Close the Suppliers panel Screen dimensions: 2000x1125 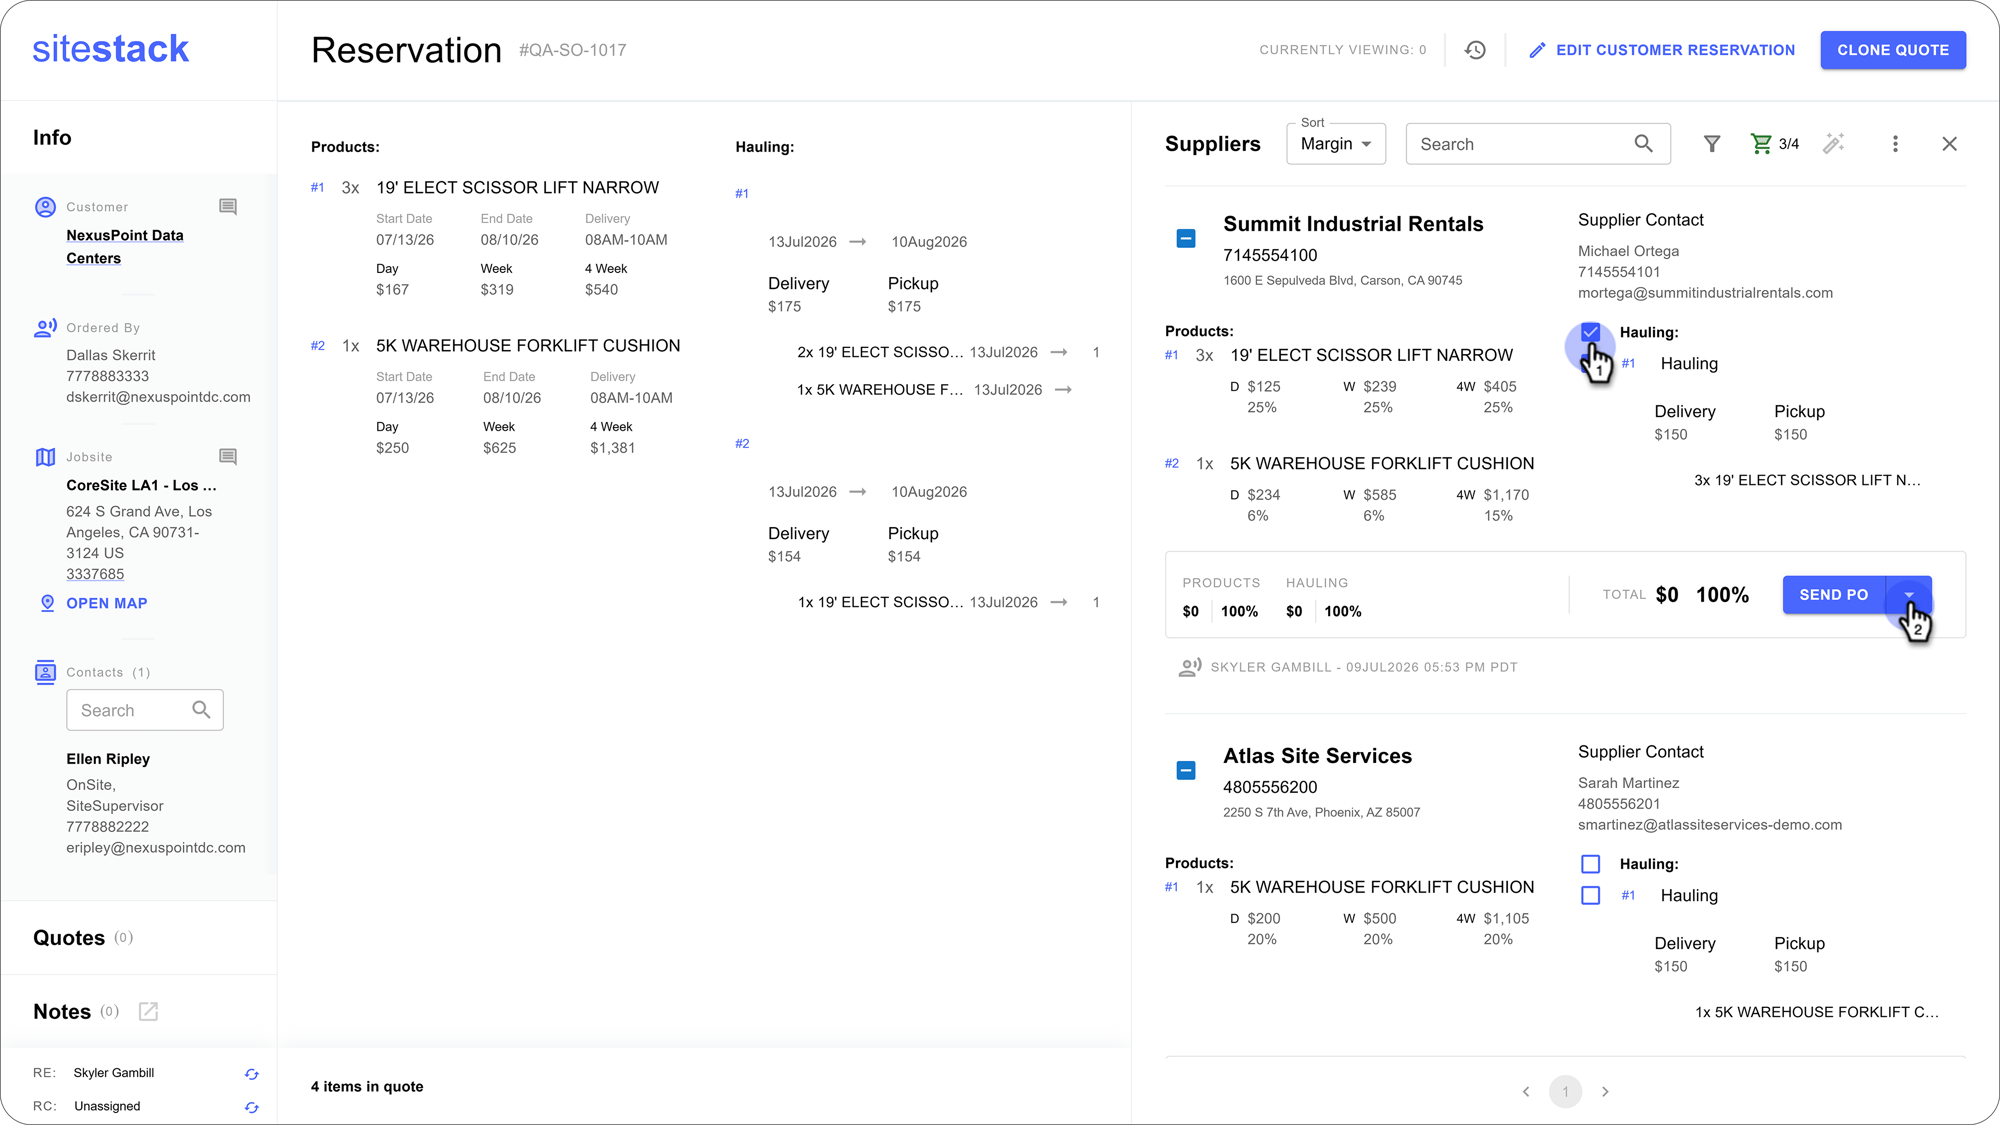tap(1949, 144)
